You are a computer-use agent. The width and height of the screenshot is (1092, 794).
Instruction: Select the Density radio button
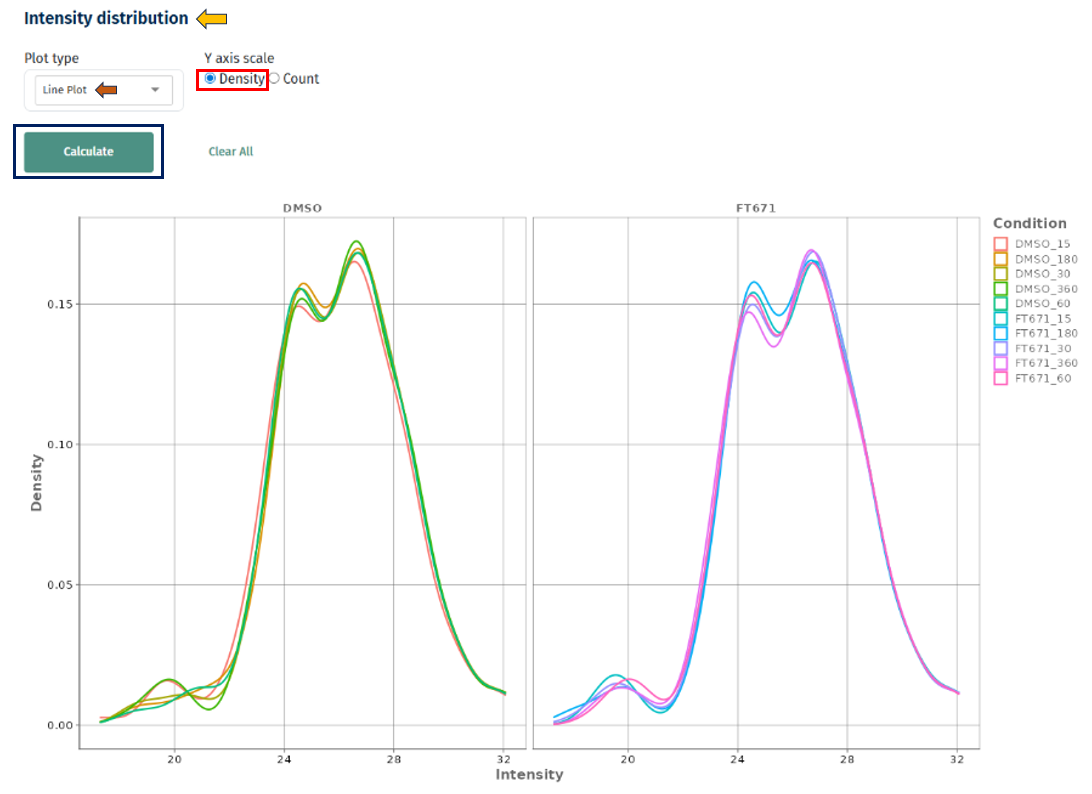coord(209,79)
